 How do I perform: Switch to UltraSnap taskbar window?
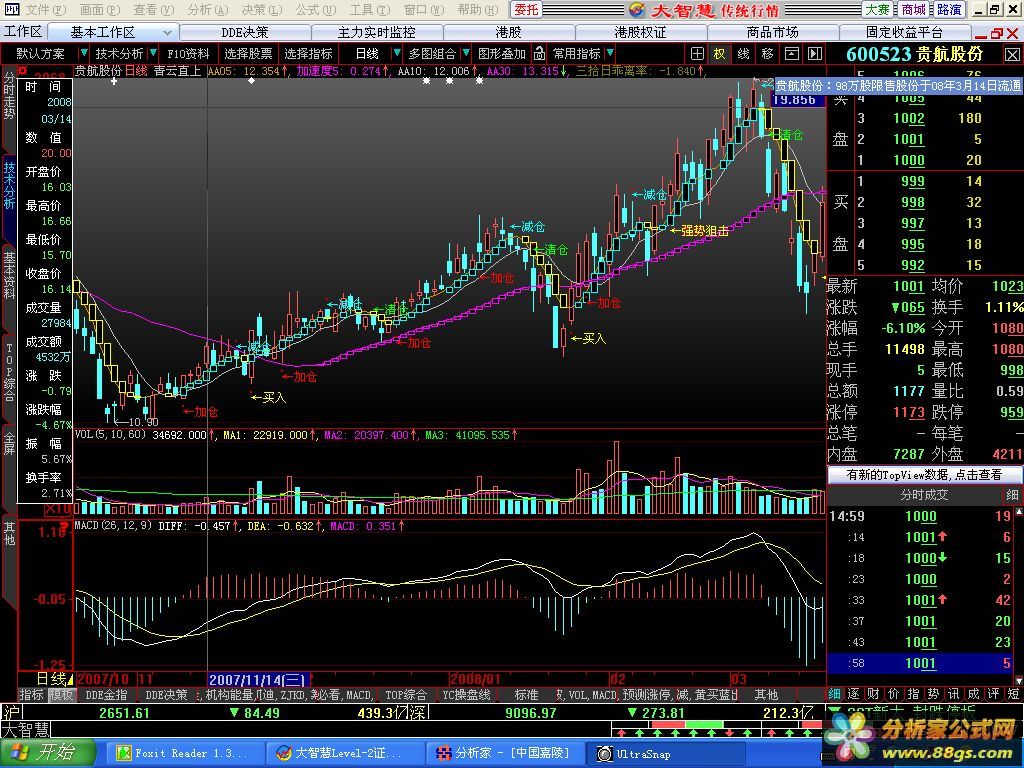[x=665, y=754]
